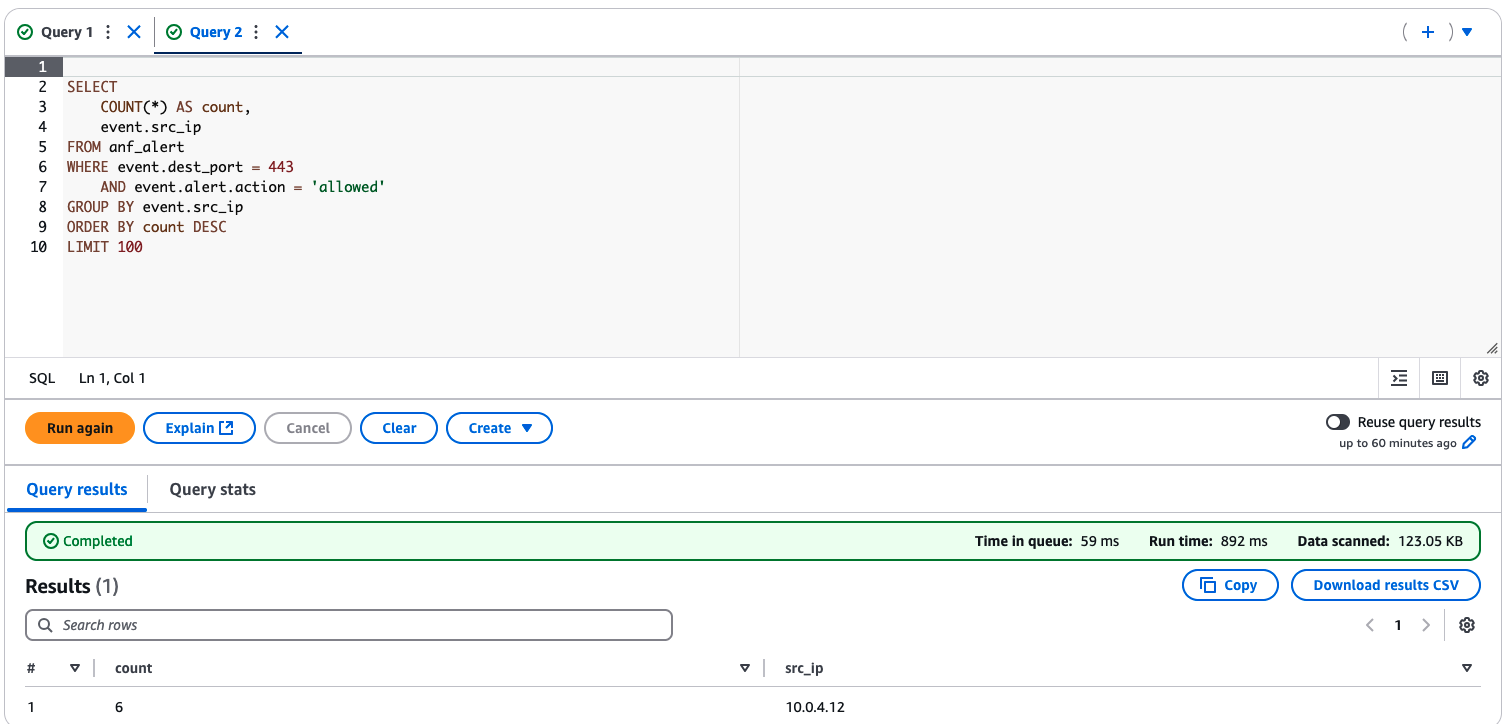Viewport: 1503px width, 724px height.
Task: Click the count column header label
Action: click(134, 668)
